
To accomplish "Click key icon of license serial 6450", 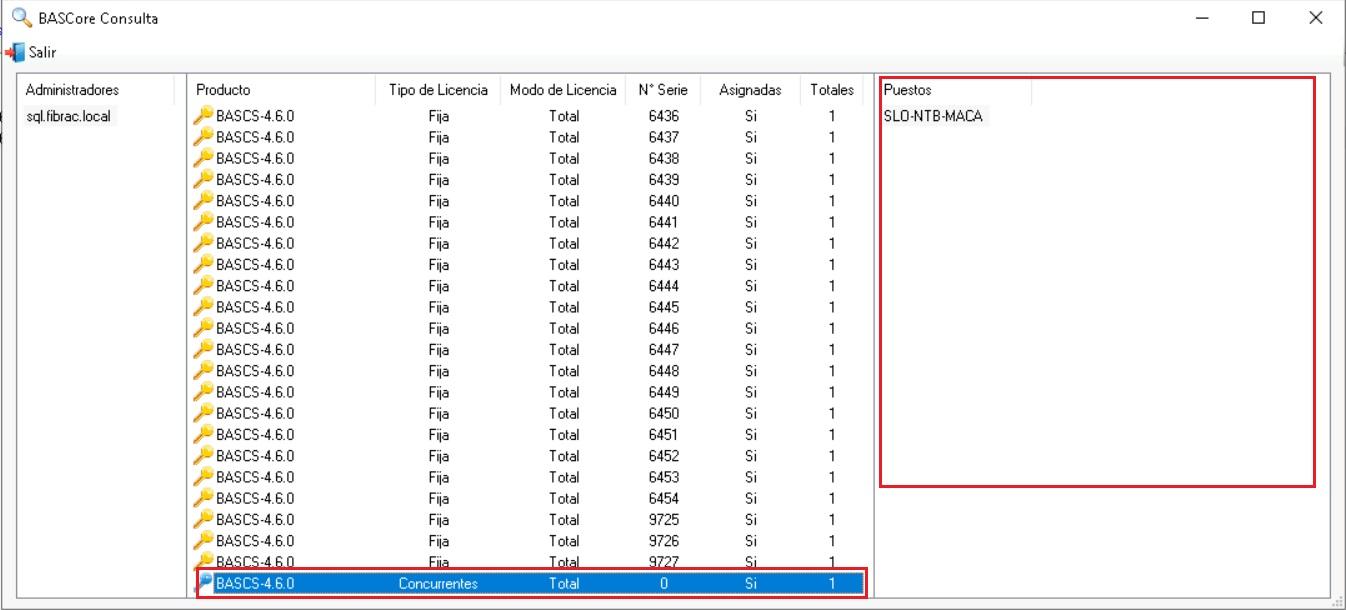I will [x=203, y=413].
